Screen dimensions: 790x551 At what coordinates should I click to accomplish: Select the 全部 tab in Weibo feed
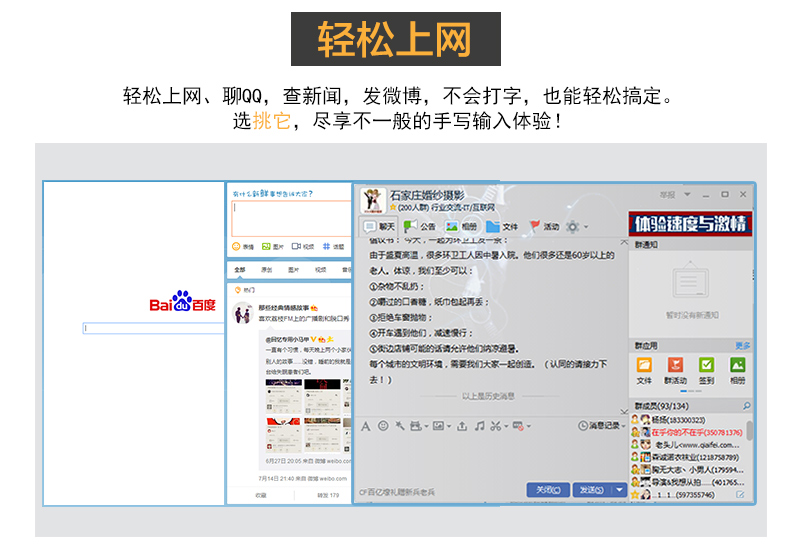pos(239,270)
